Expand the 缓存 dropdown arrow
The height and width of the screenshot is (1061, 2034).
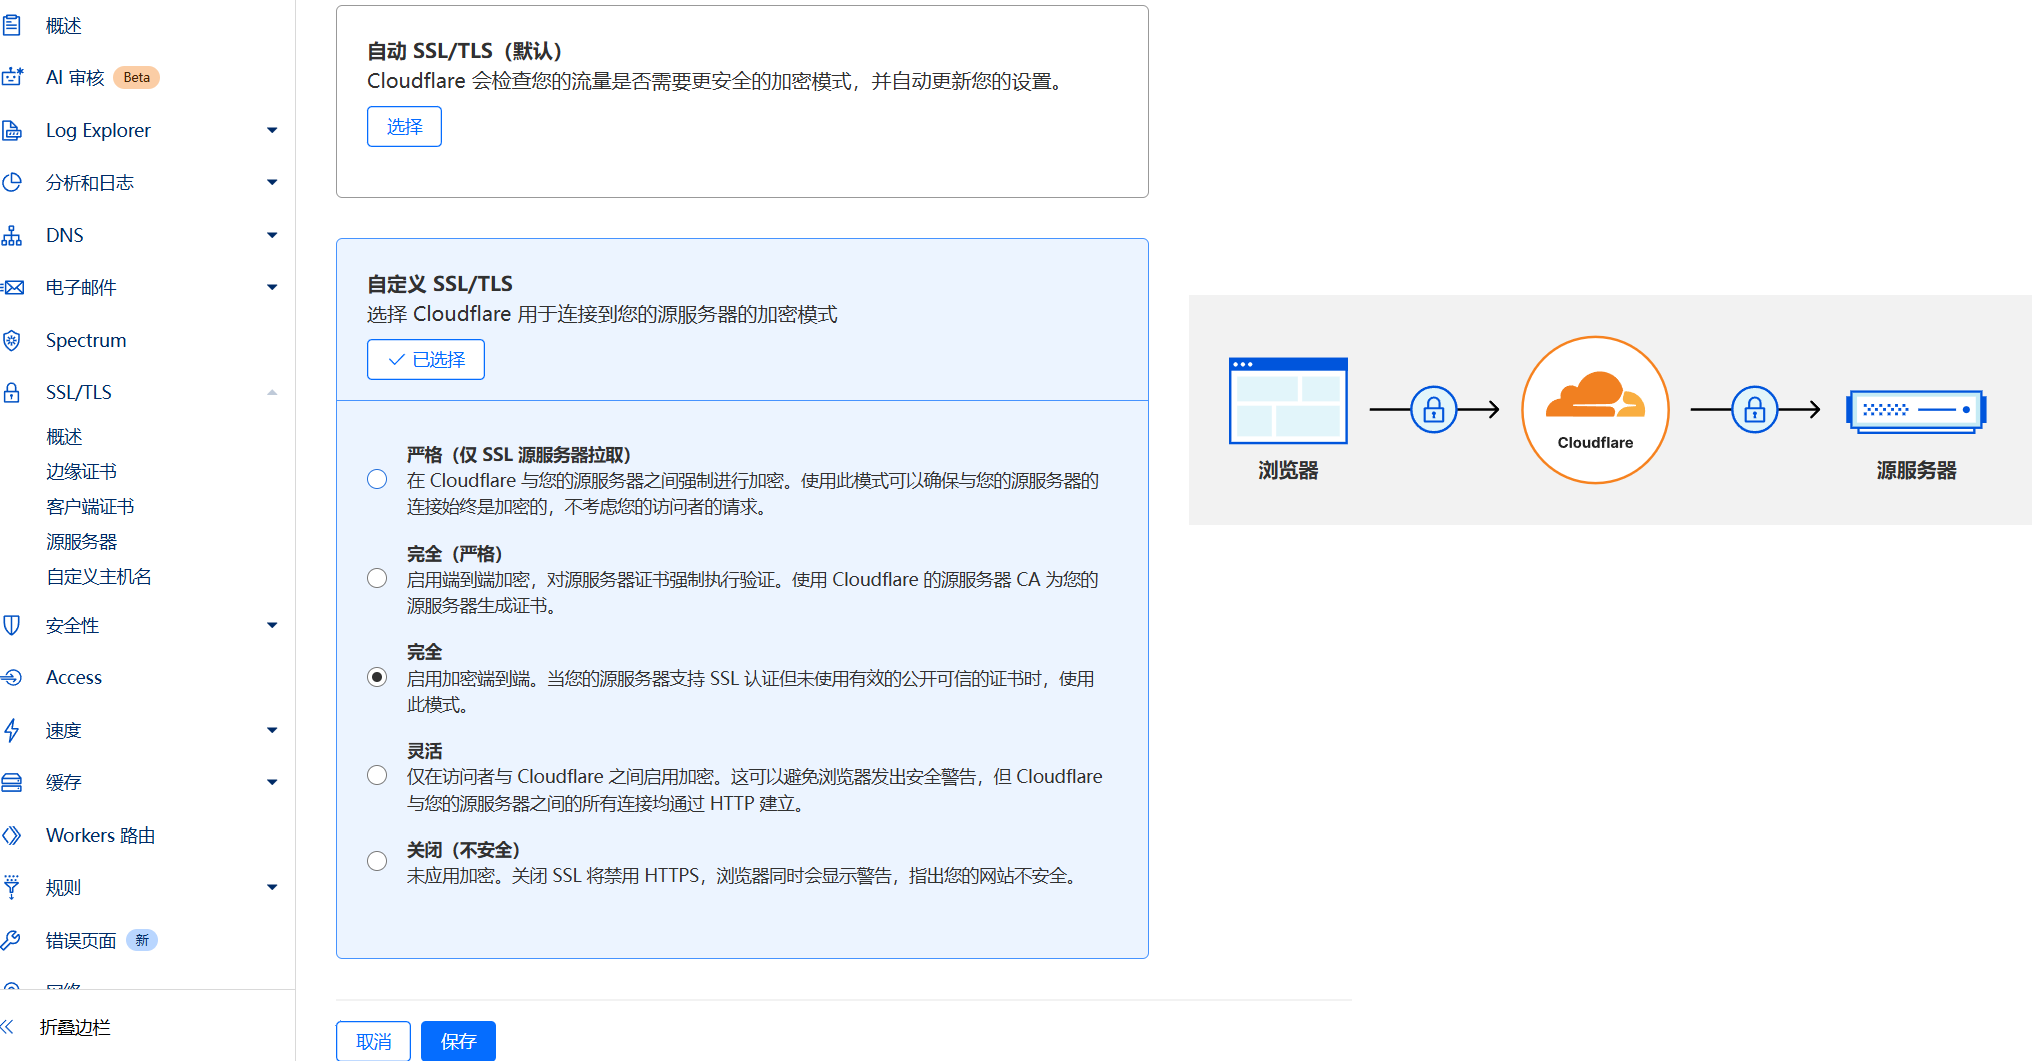click(272, 782)
